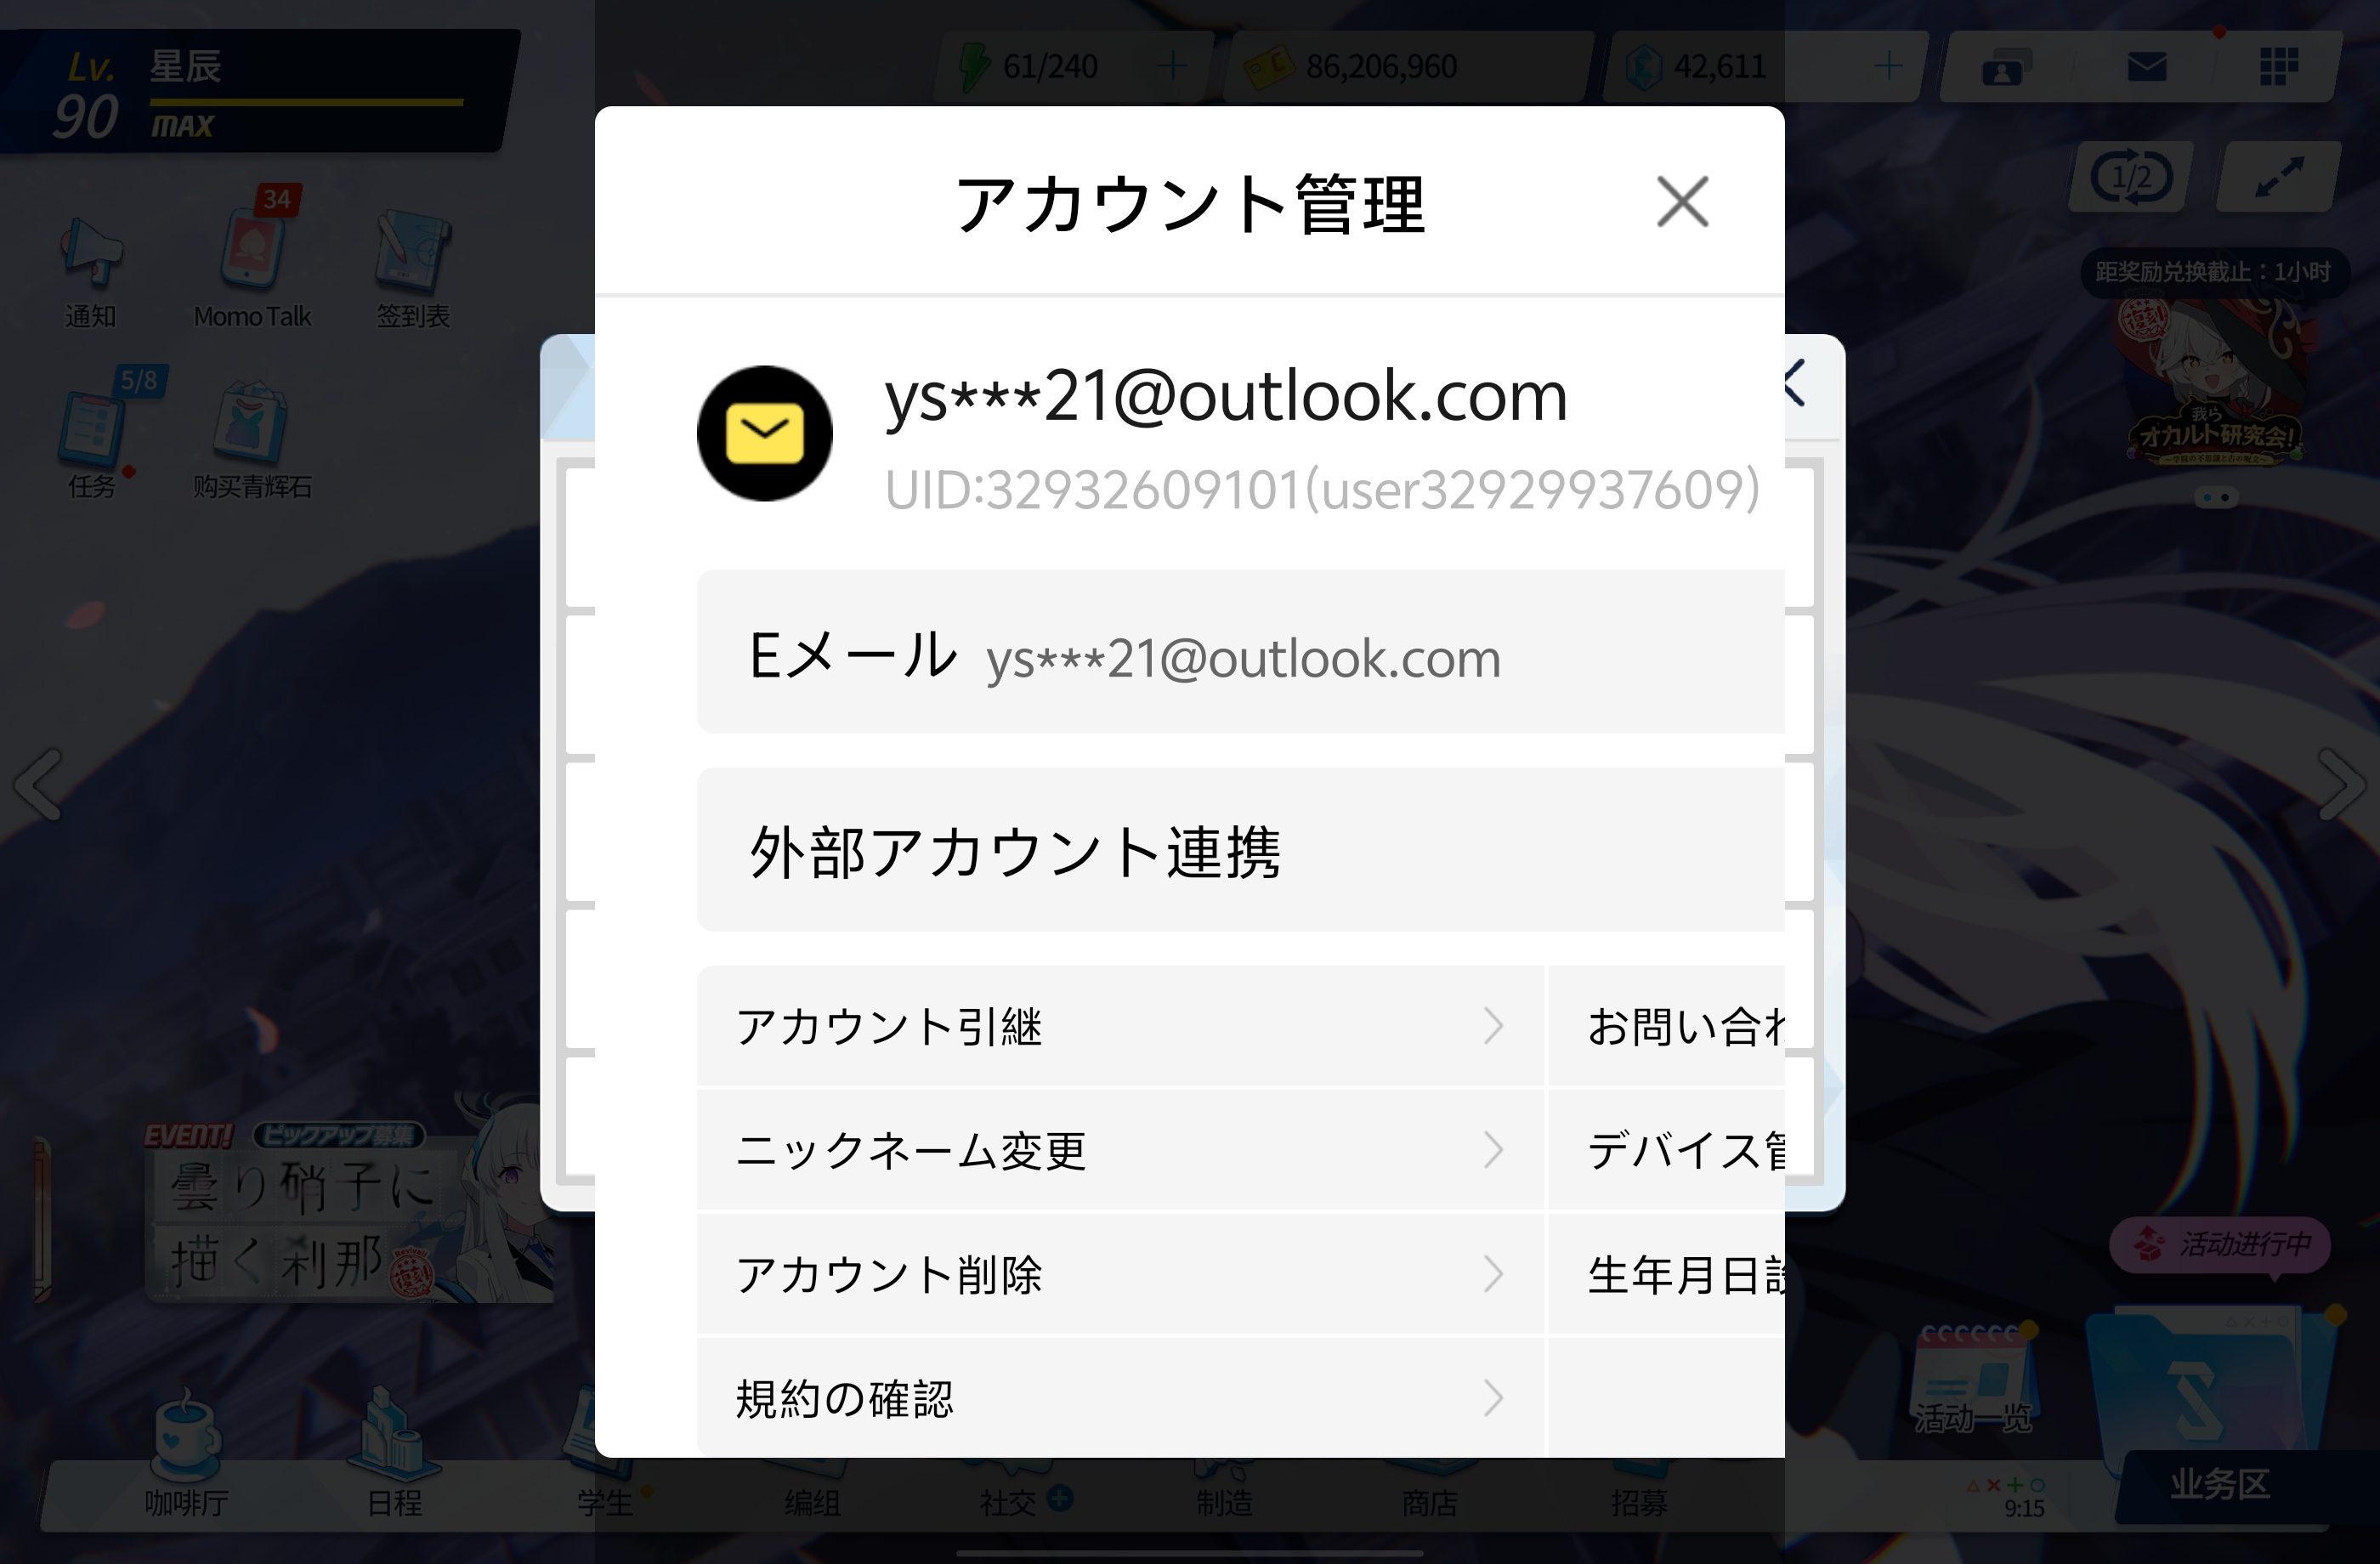Open 規約の確認 option

point(1120,1398)
